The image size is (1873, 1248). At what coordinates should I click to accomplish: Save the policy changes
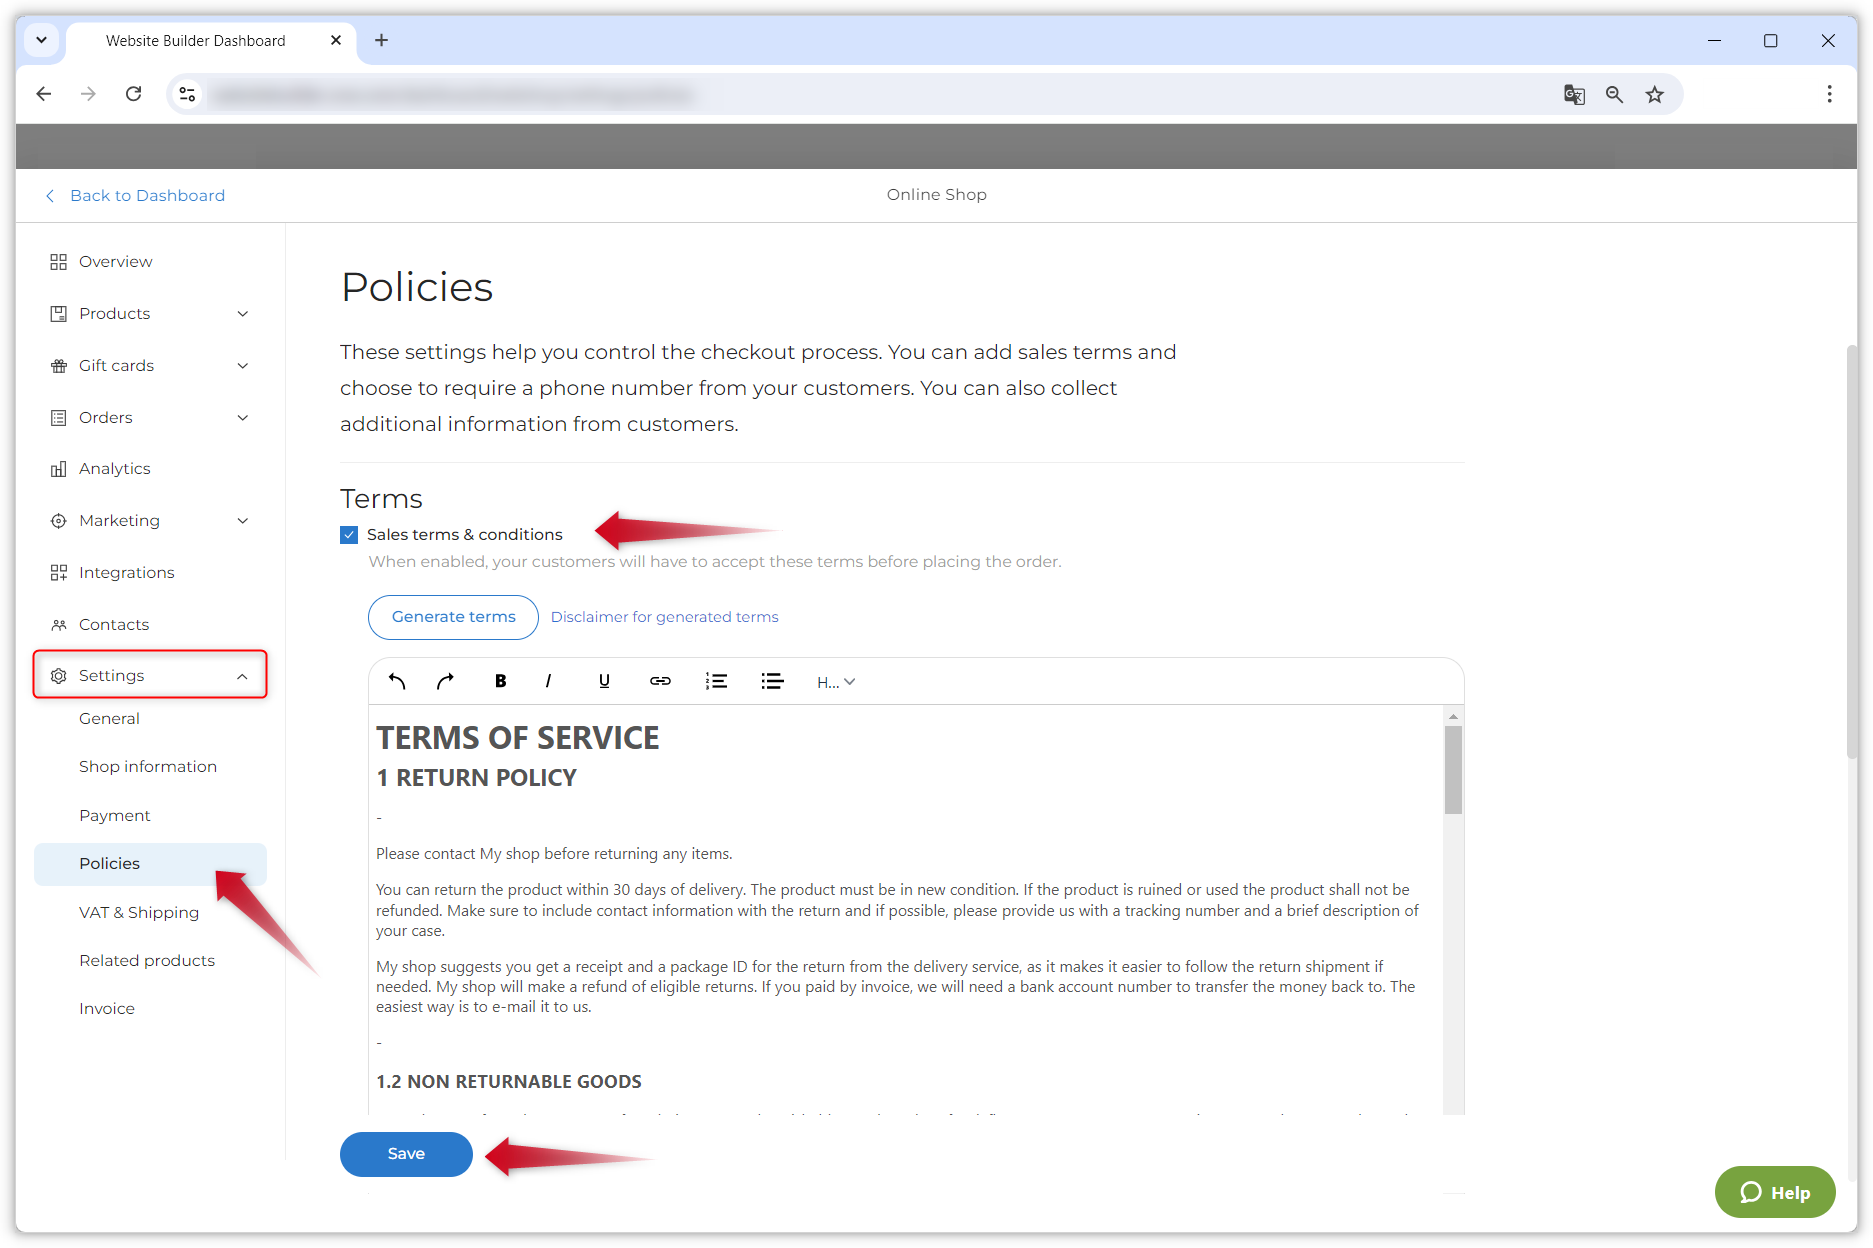point(406,1154)
